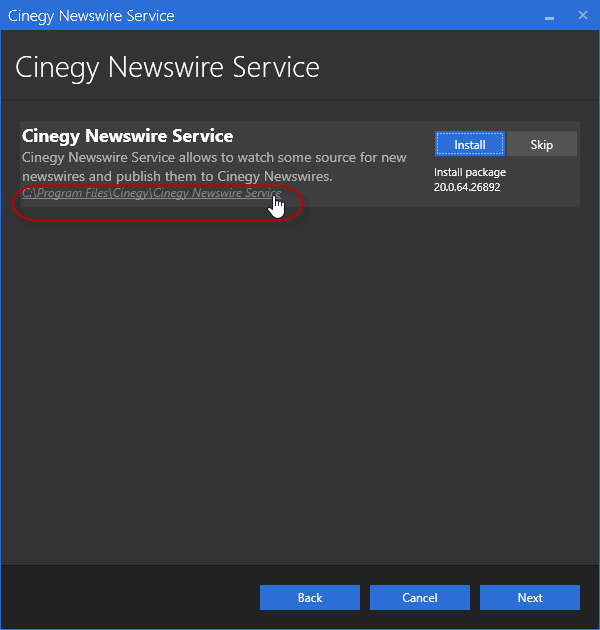Choose Skip for Cinegy Newswire Service

[541, 144]
